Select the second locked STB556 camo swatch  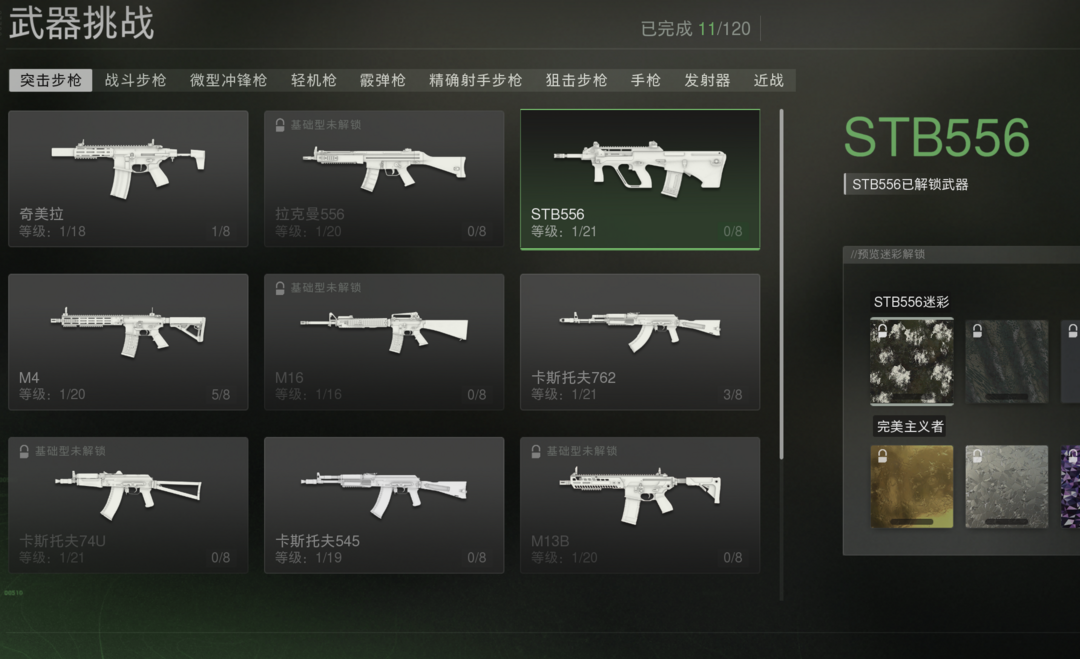(1006, 362)
